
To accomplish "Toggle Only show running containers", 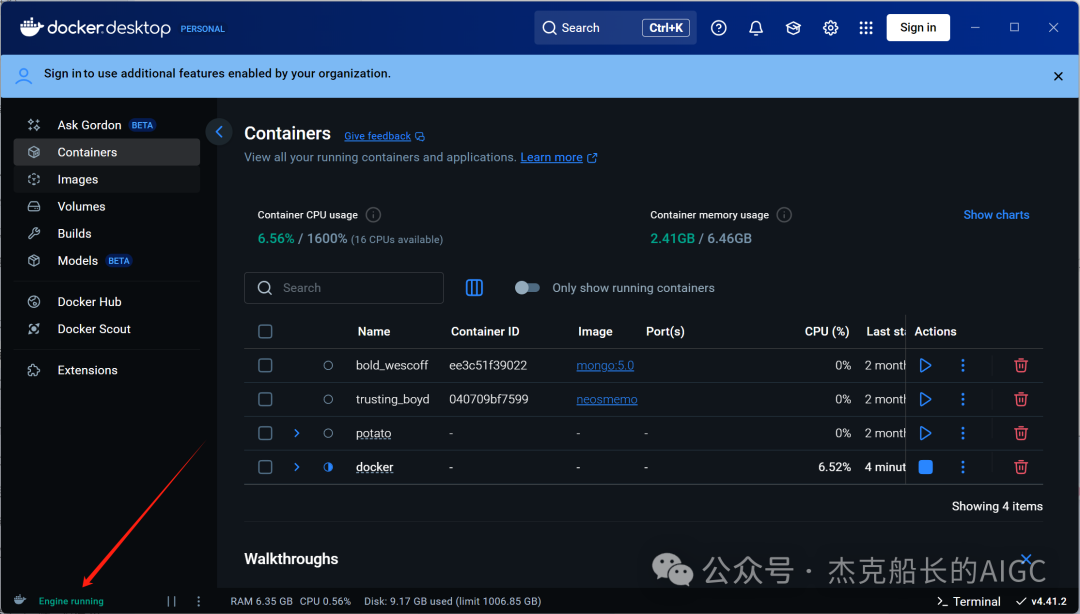I will click(527, 287).
